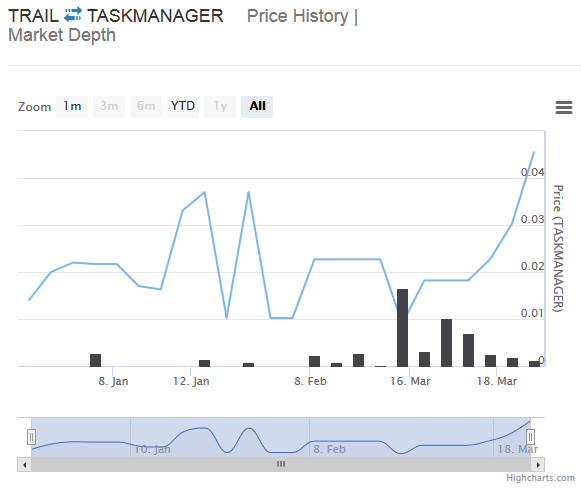Click the 0.04 price axis label
The width and height of the screenshot is (581, 489).
[x=532, y=172]
